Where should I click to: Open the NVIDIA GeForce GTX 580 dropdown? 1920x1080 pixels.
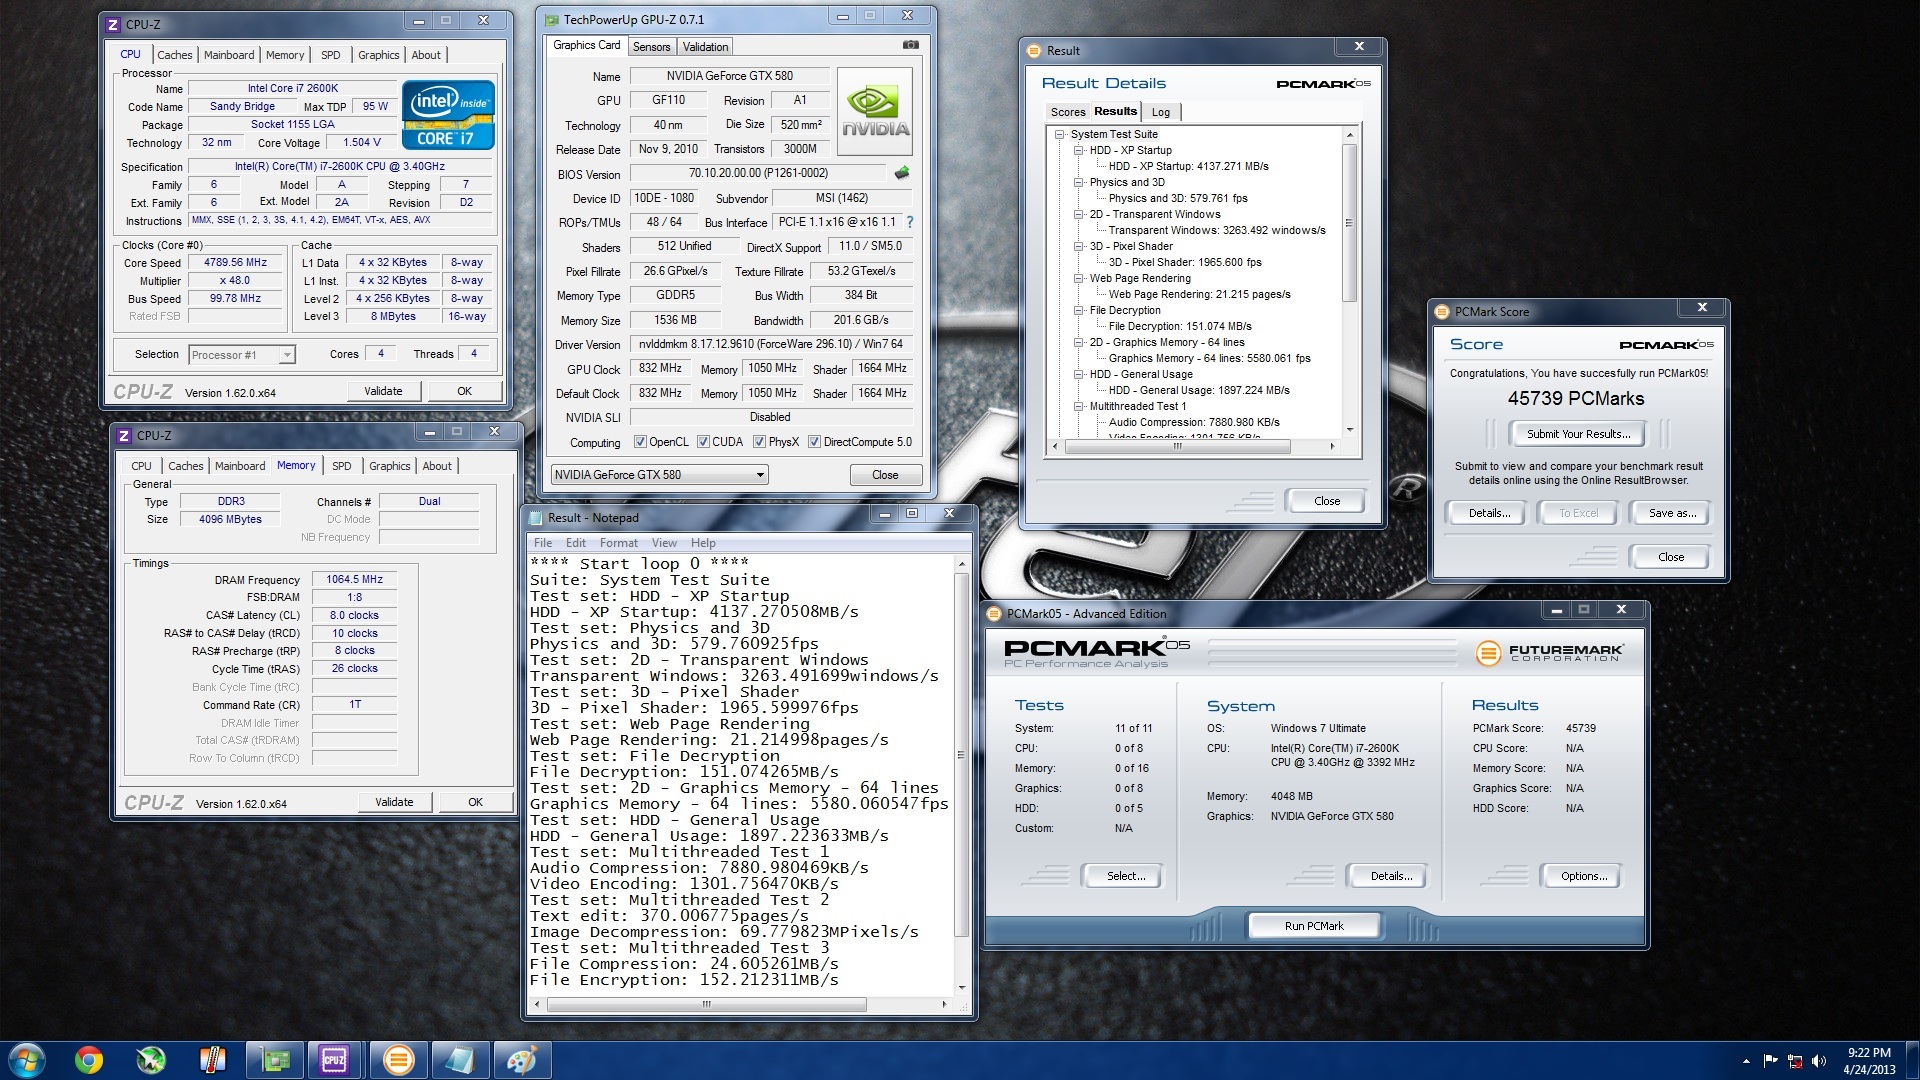click(659, 474)
